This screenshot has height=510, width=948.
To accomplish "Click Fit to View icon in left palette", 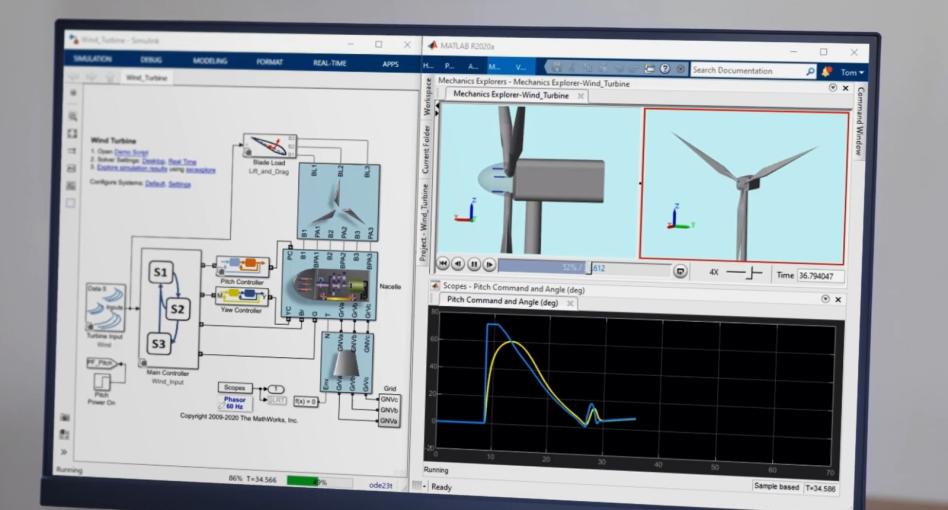I will (x=72, y=133).
